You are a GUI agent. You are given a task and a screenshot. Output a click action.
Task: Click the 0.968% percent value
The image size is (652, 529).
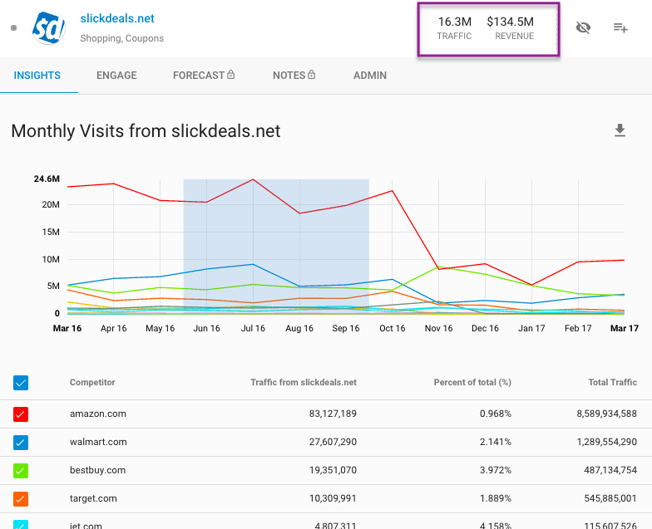tap(495, 414)
